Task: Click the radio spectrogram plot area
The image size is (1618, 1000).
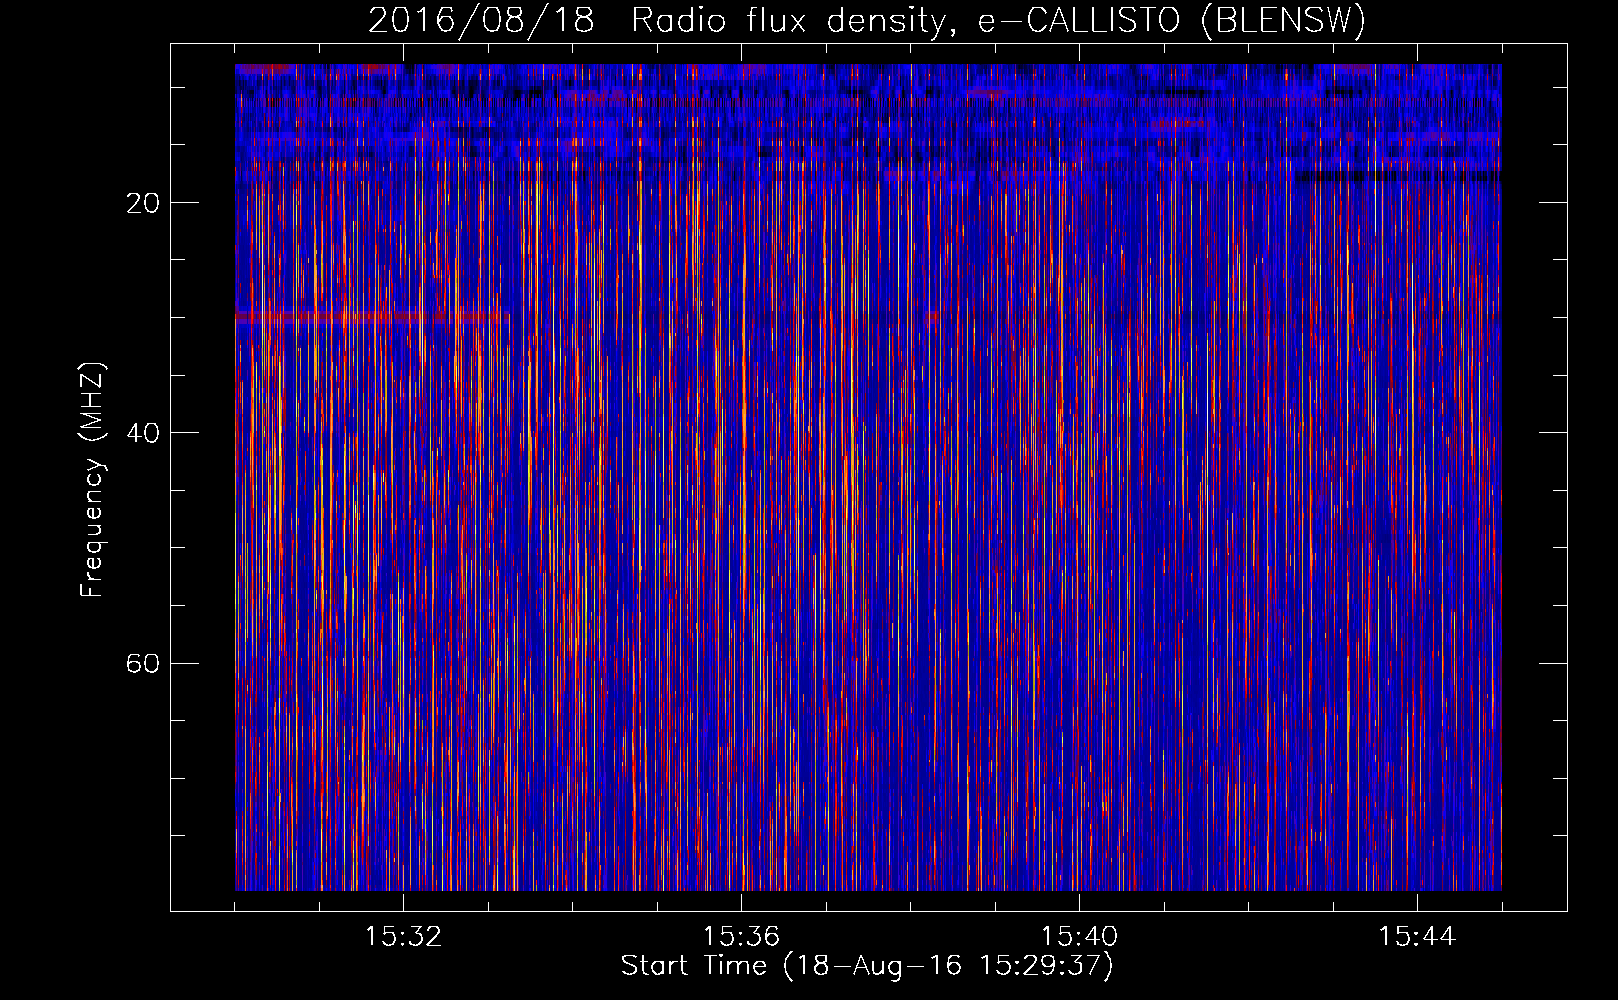Action: [868, 477]
